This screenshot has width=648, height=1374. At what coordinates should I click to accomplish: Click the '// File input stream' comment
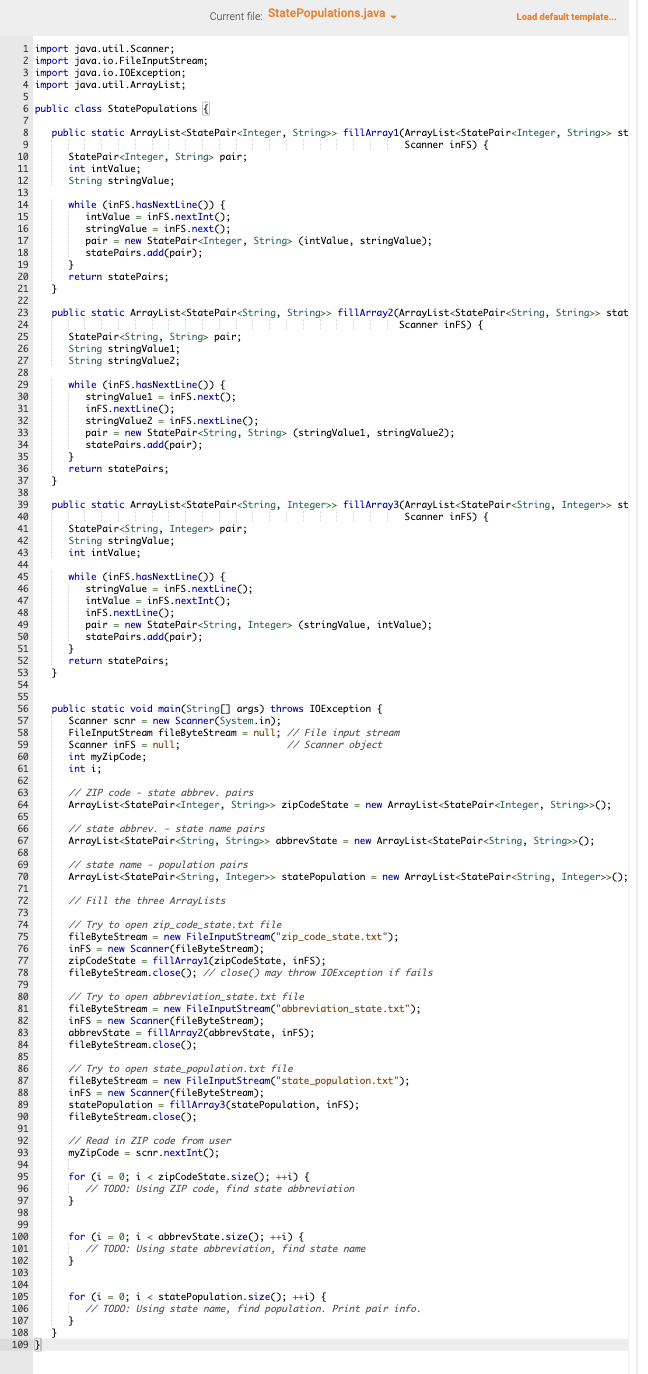click(343, 733)
